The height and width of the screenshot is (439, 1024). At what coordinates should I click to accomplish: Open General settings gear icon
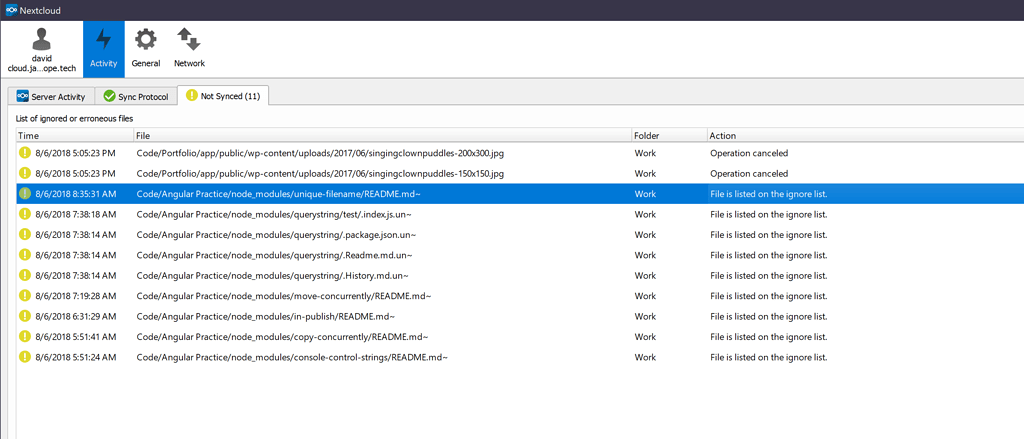[146, 39]
